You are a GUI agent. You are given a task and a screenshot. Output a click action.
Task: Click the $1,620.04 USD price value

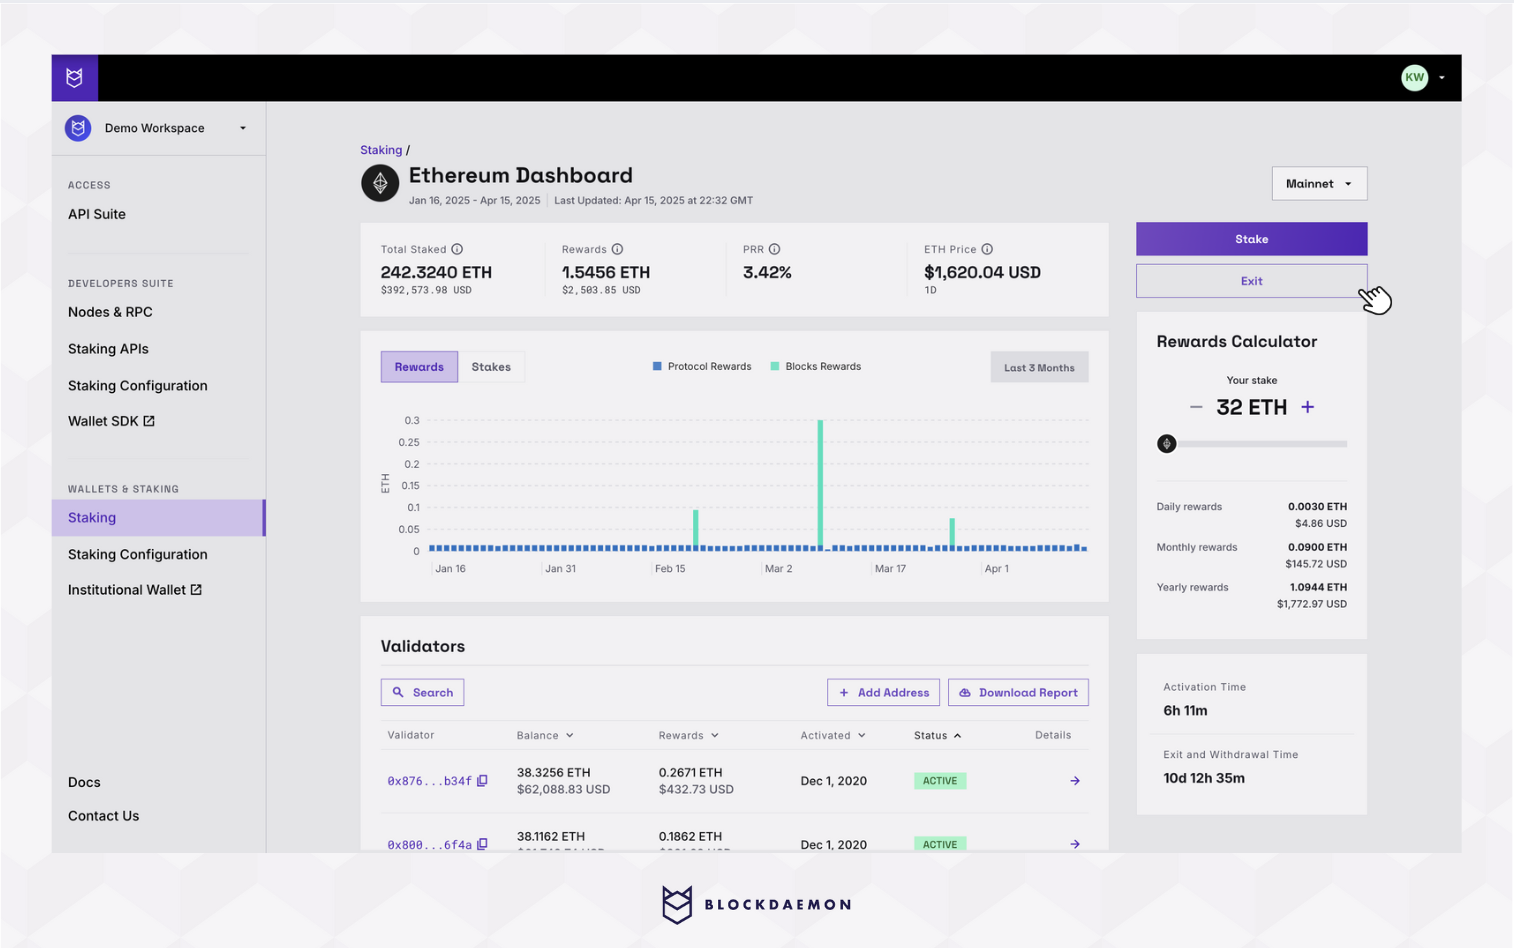tap(982, 272)
